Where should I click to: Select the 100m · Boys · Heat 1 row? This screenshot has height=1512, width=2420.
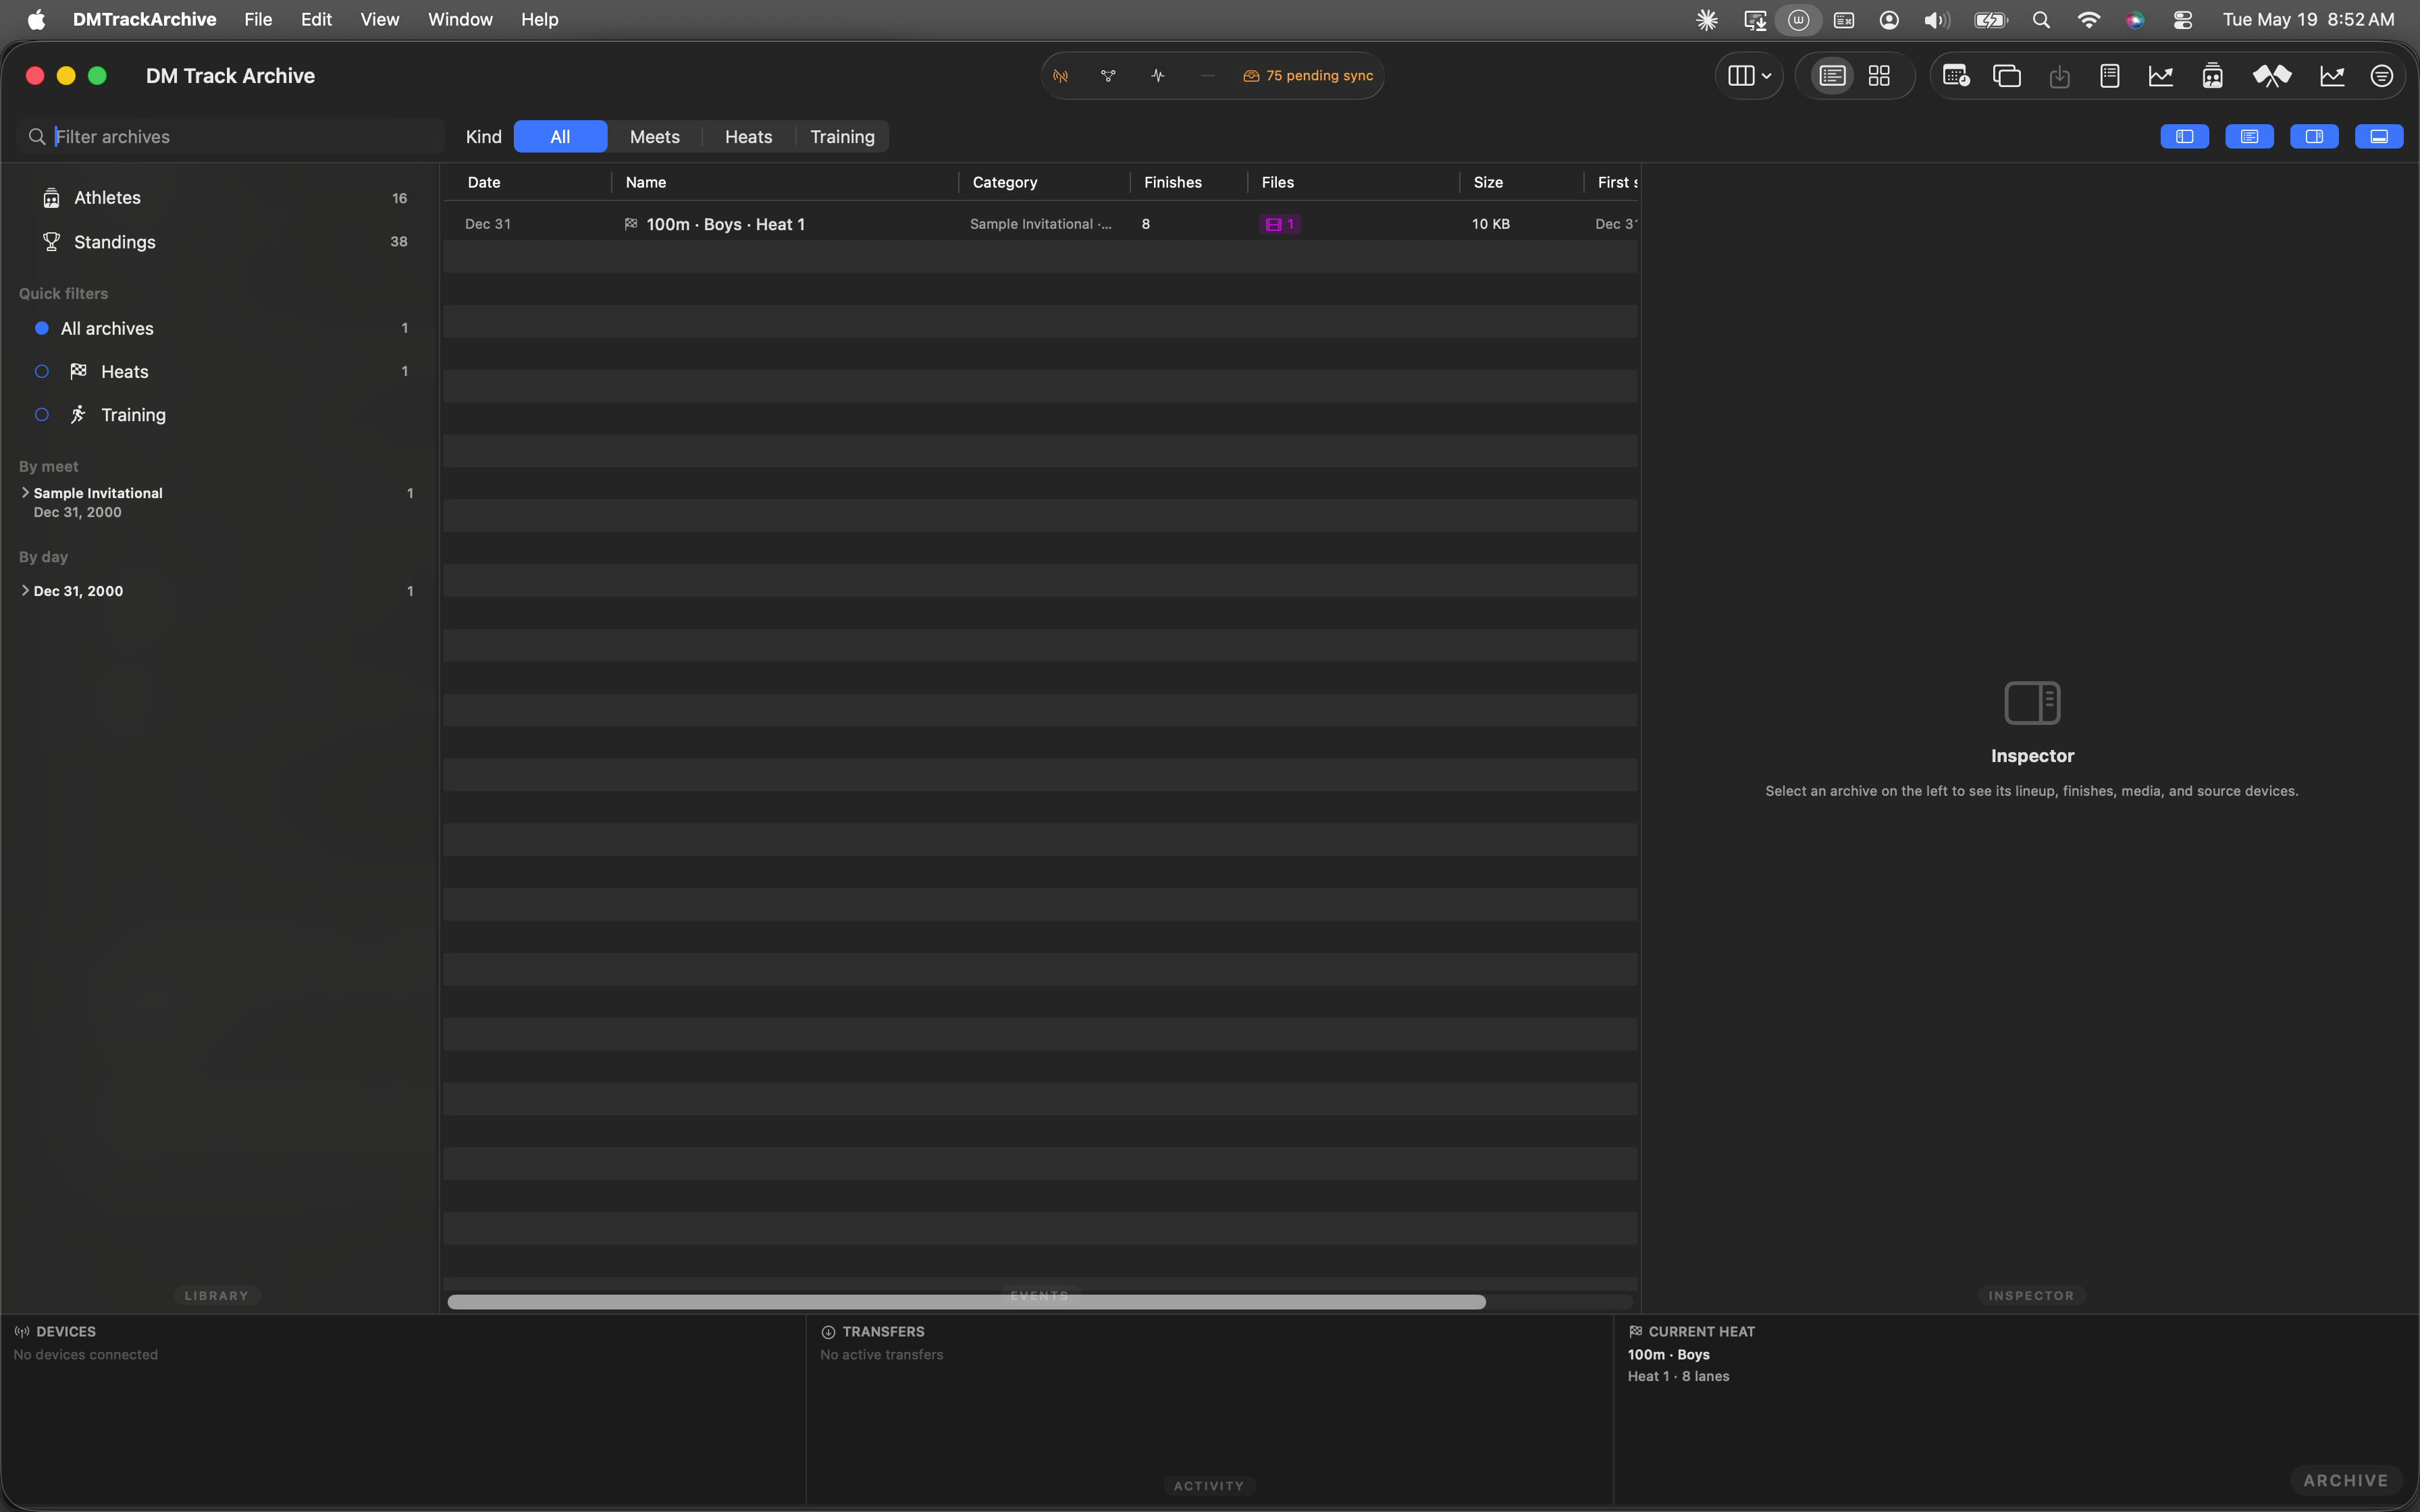[x=1040, y=224]
